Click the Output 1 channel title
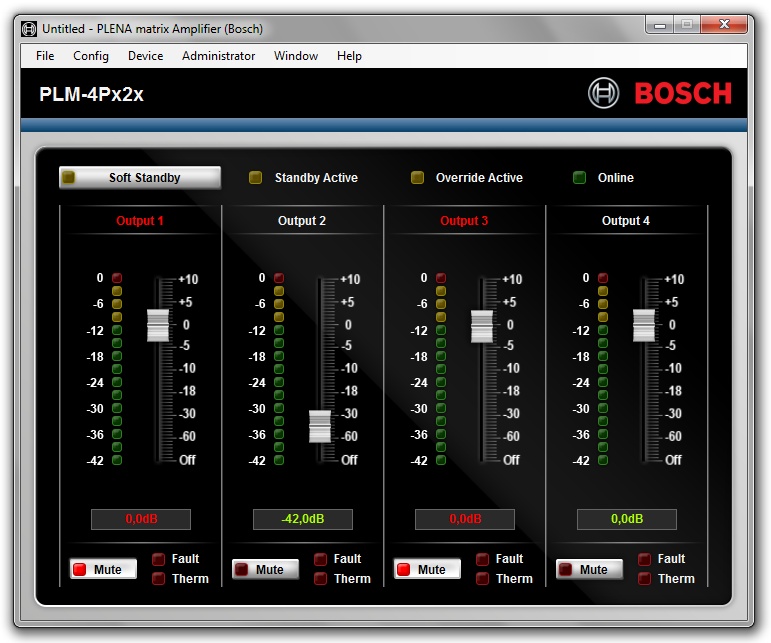This screenshot has height=643, width=771. tap(140, 221)
